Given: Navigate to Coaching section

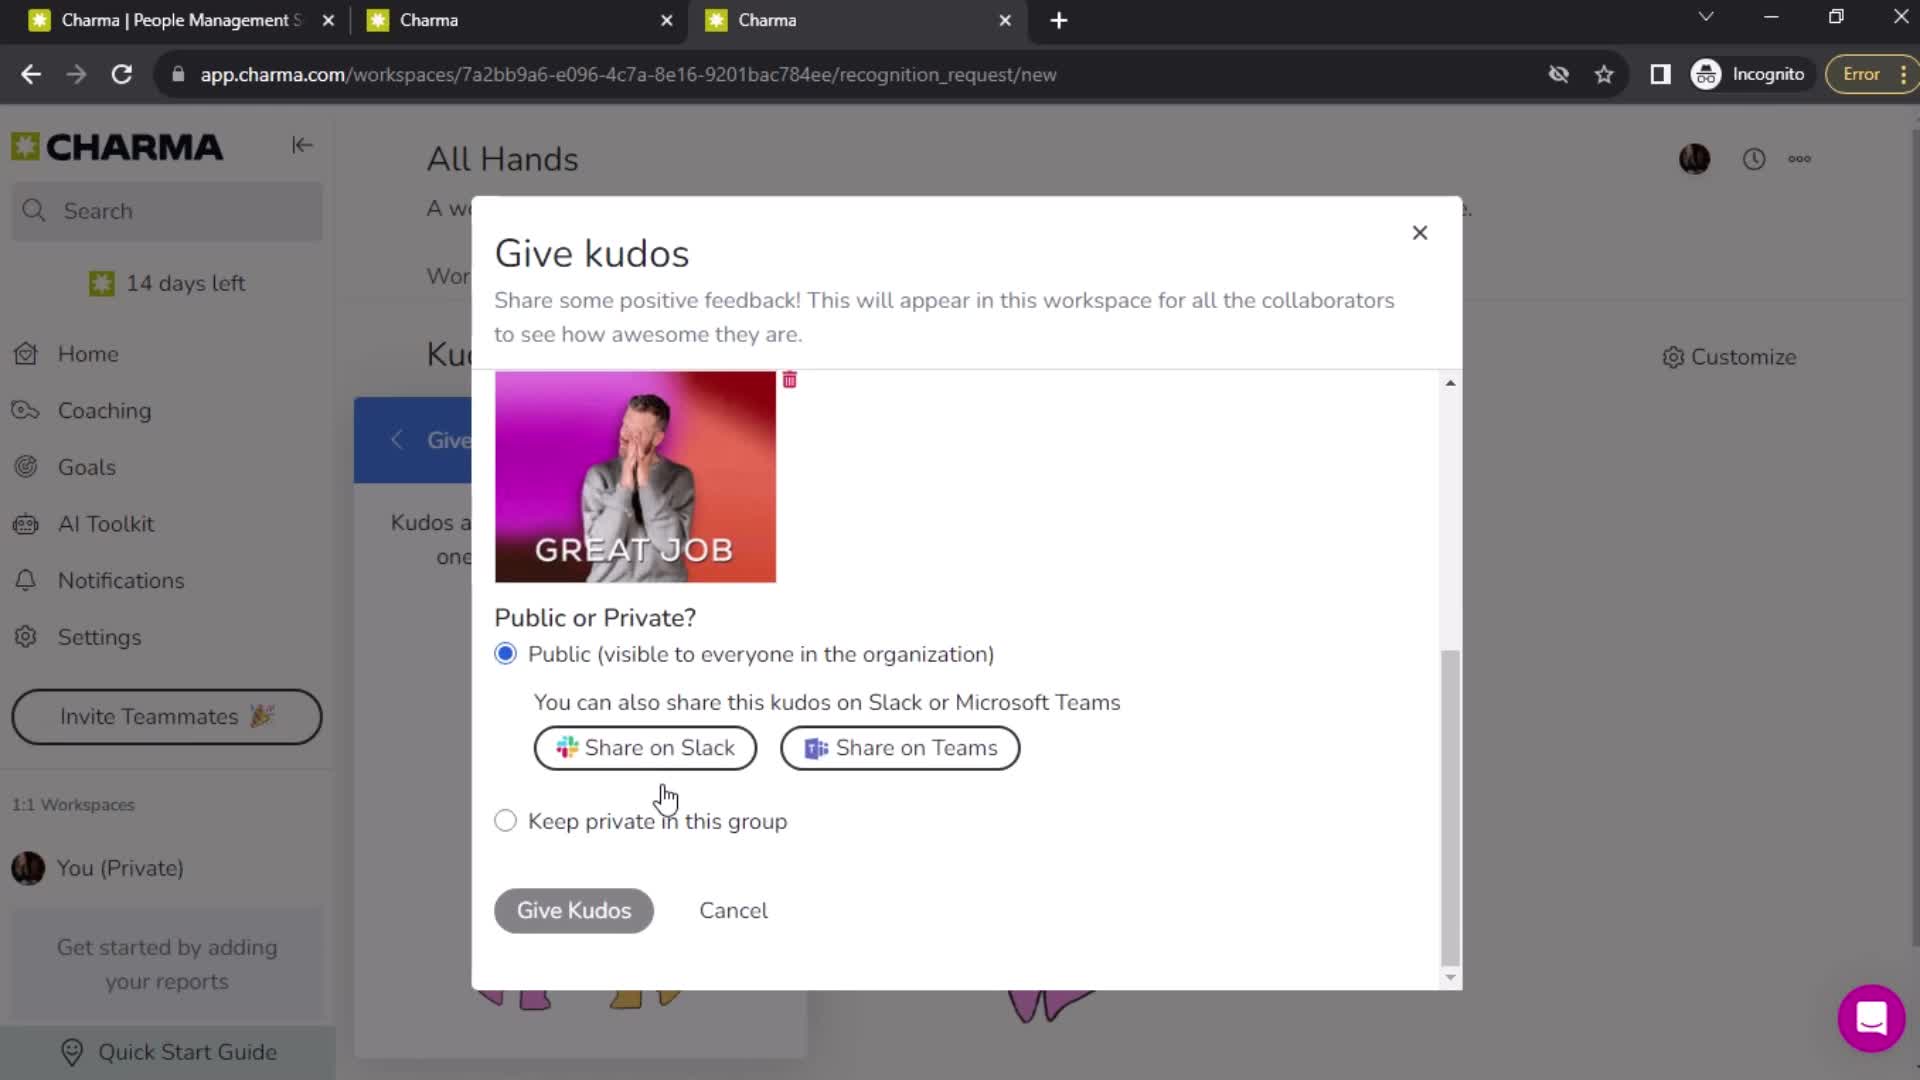Looking at the screenshot, I should pos(104,410).
